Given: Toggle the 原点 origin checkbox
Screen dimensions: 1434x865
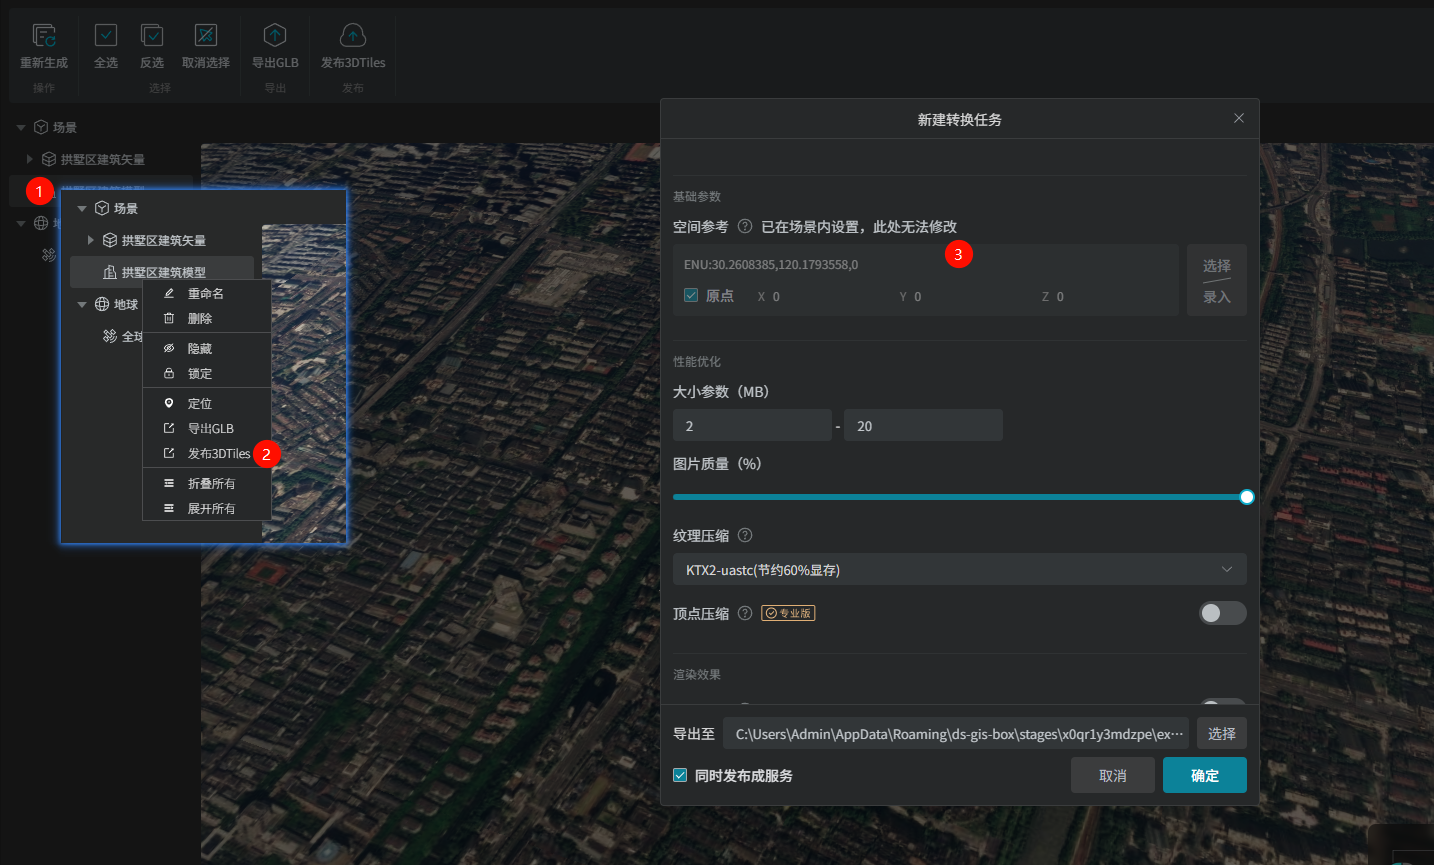Looking at the screenshot, I should (x=691, y=296).
